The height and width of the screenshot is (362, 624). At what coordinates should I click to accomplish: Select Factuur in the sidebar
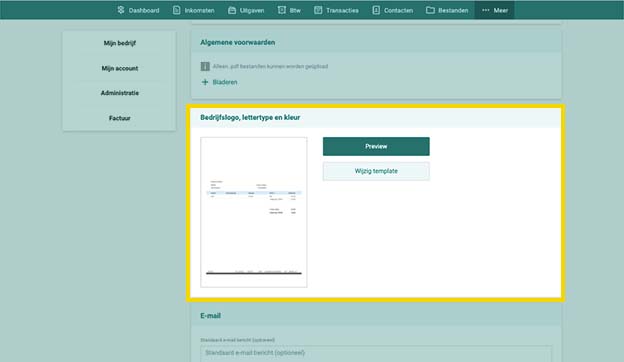[x=119, y=118]
